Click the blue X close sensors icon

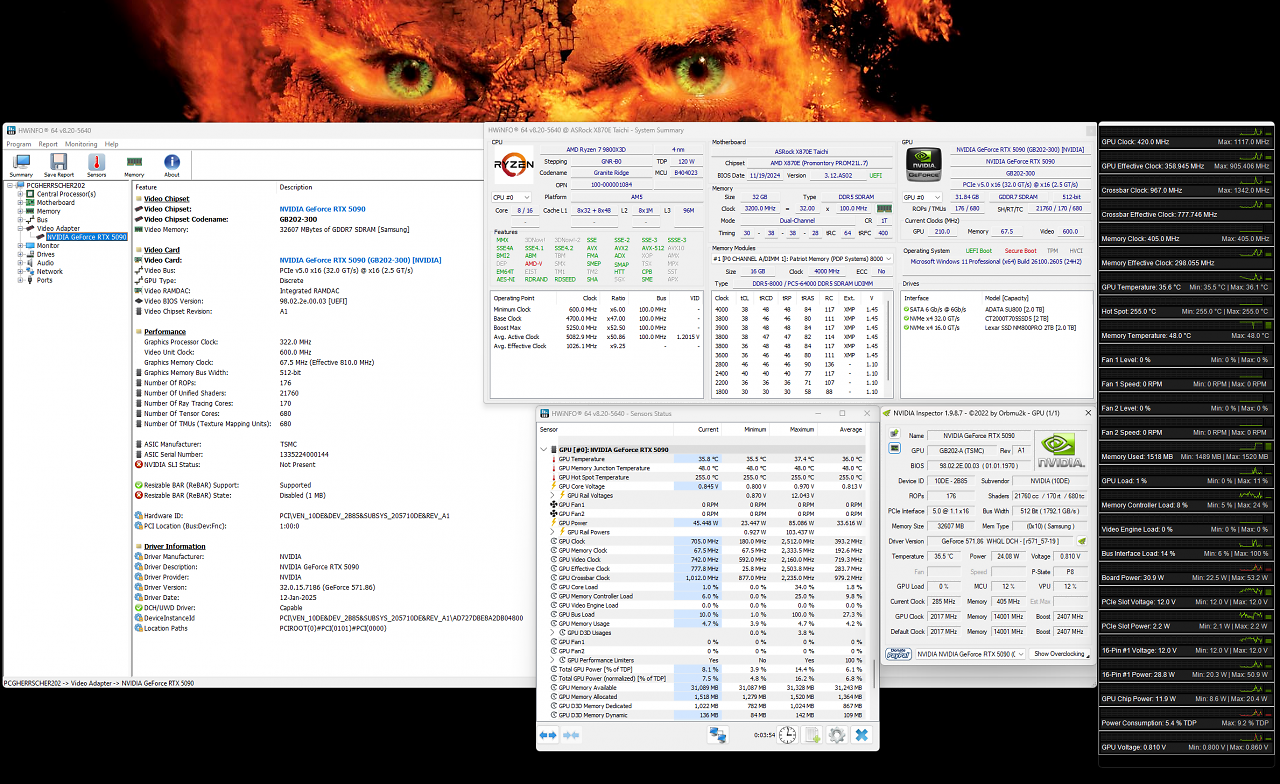click(861, 735)
